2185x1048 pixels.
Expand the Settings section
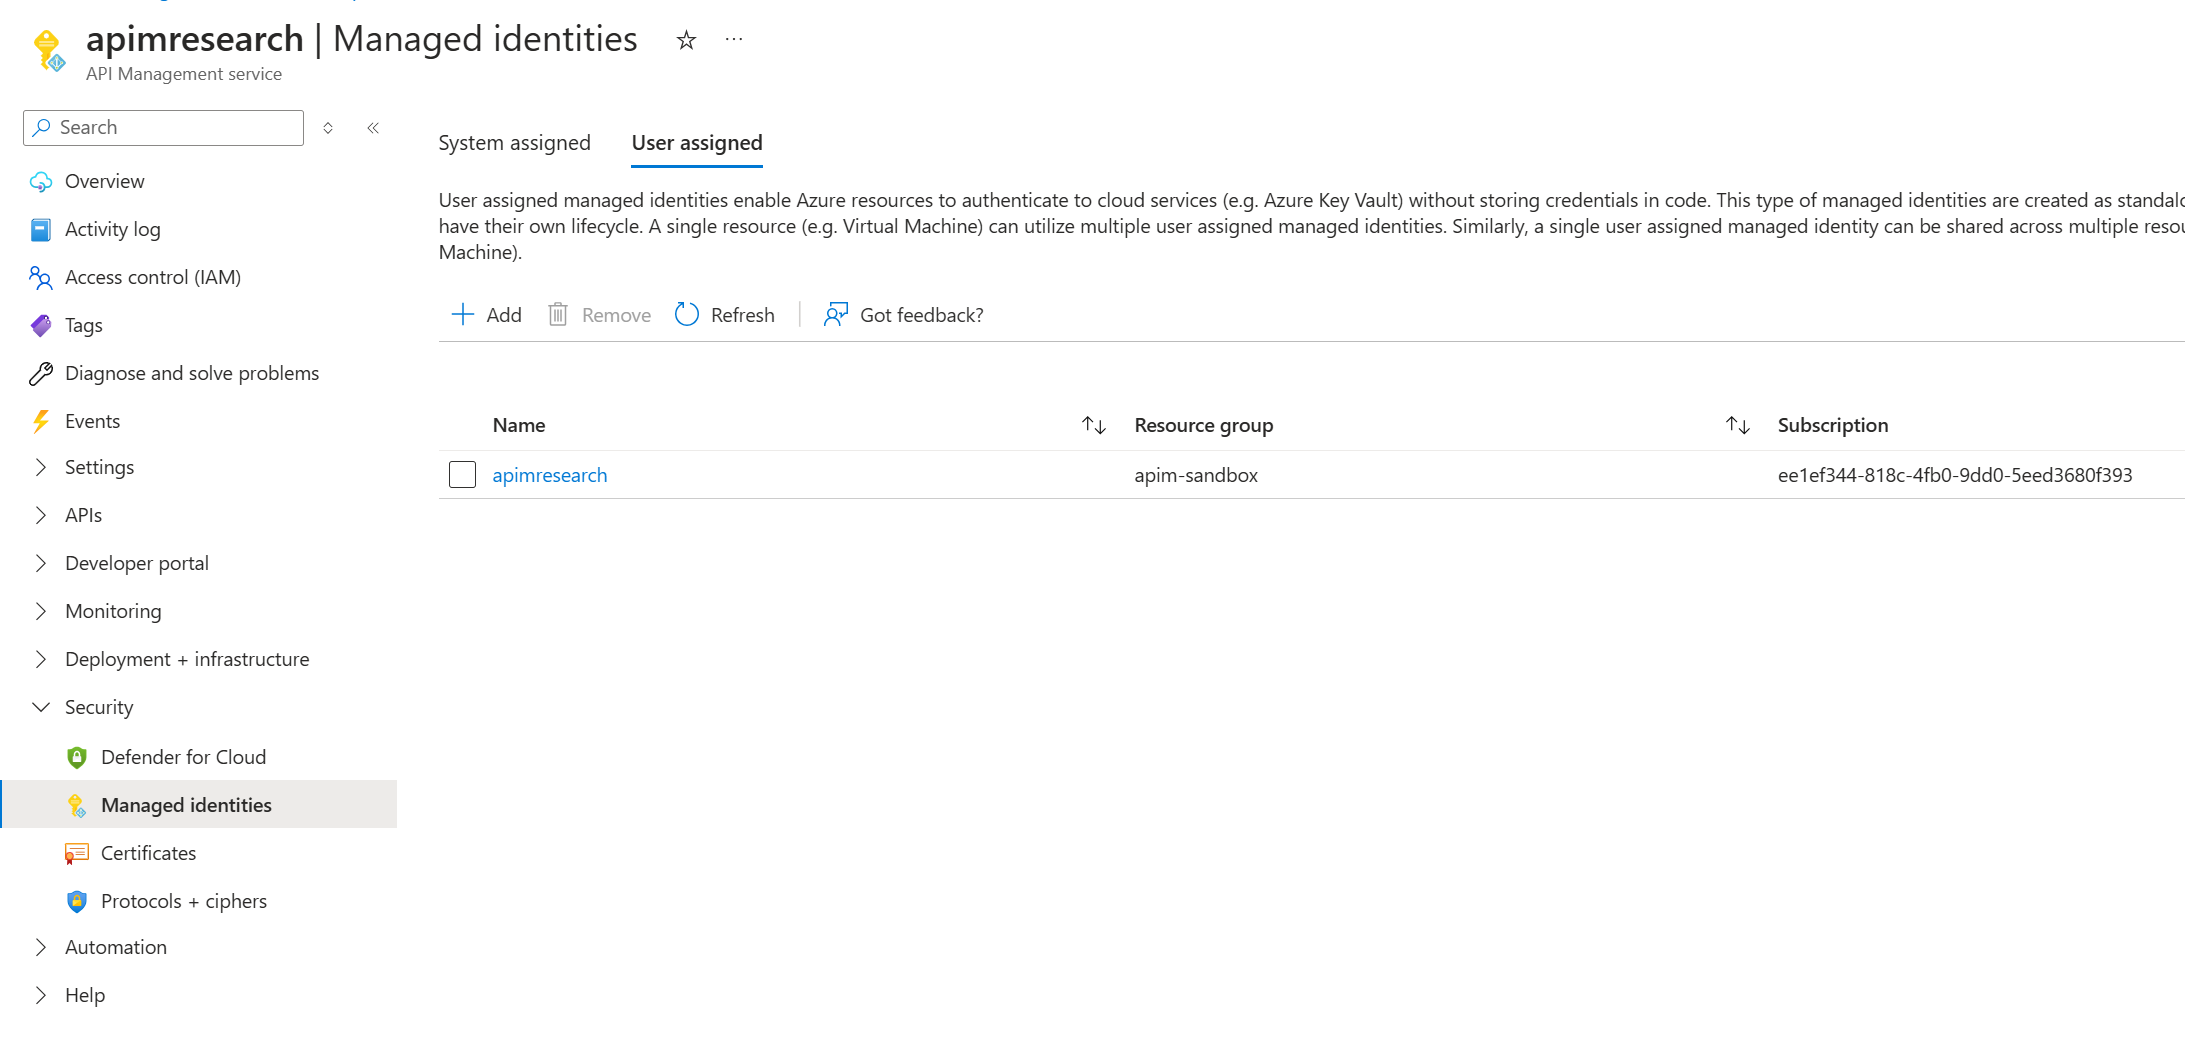pos(41,467)
